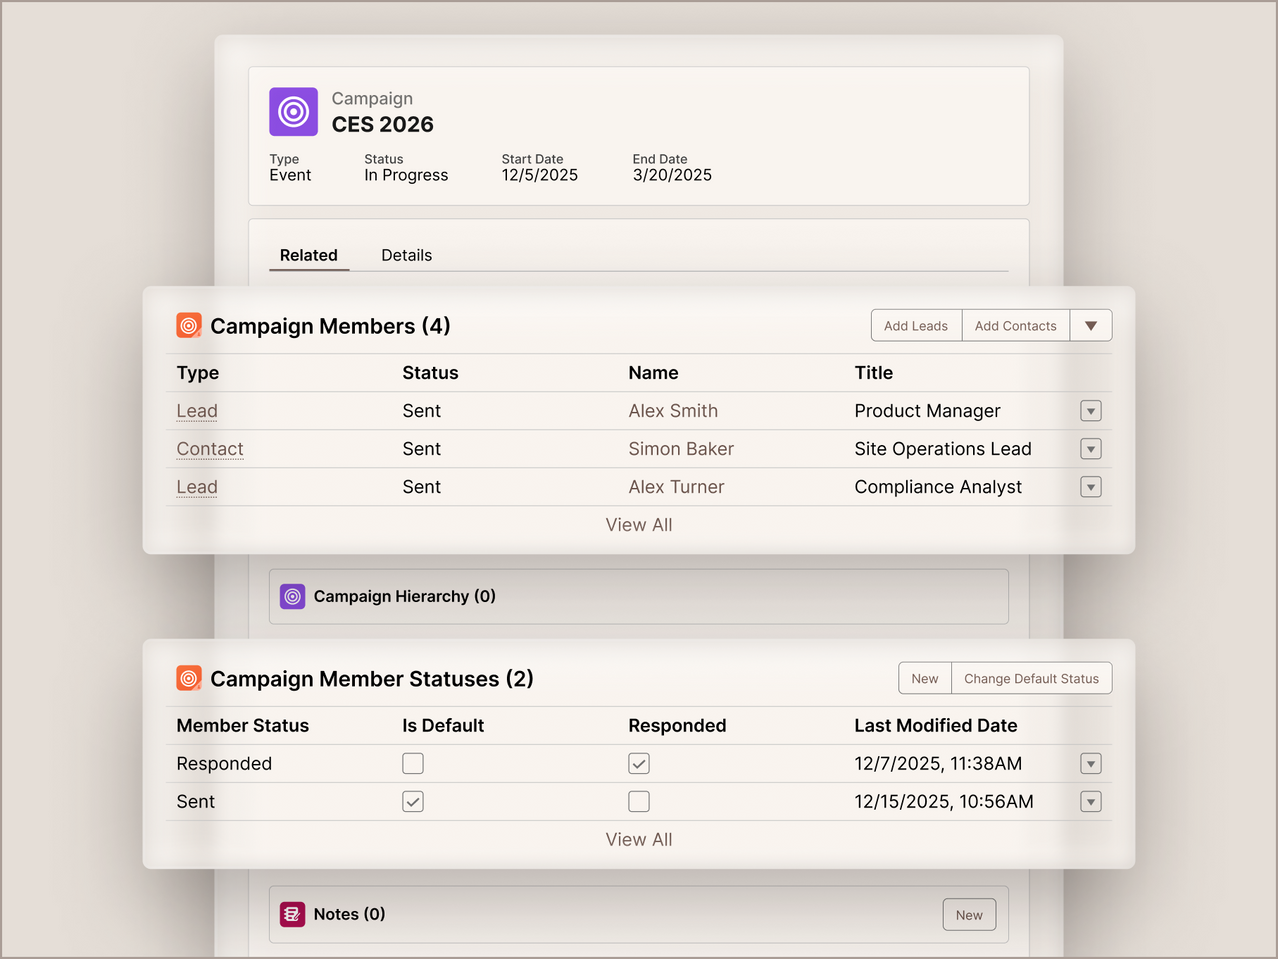This screenshot has height=959, width=1278.
Task: Click the Event type value
Action: pos(290,175)
